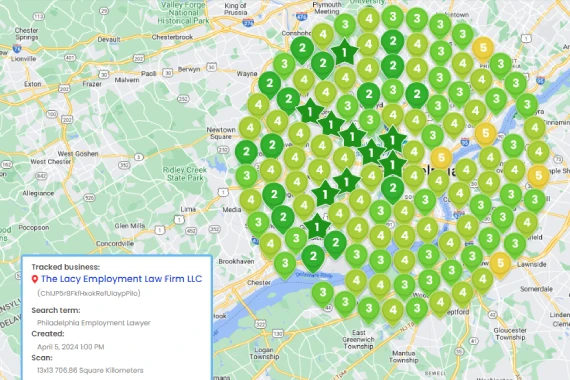Image resolution: width=570 pixels, height=380 pixels.
Task: Click yellow rank 5 pin beside Lawnside label
Action: [501, 264]
